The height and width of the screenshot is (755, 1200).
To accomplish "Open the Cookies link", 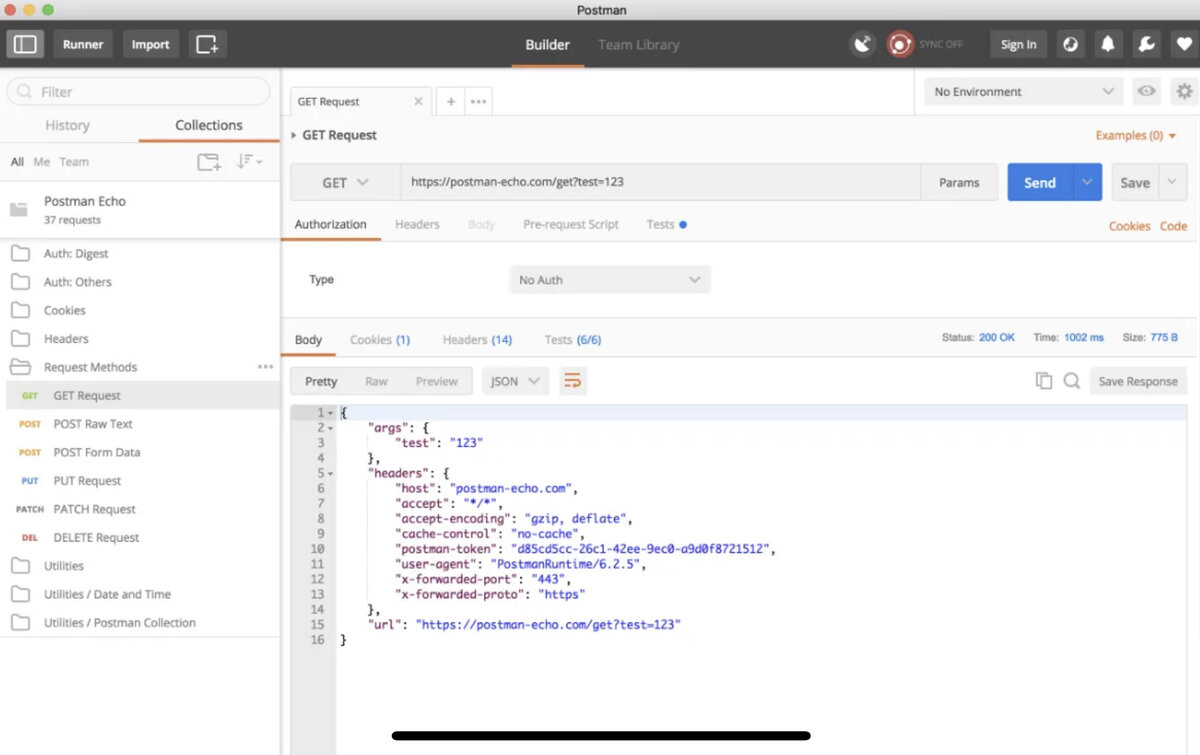I will click(x=1129, y=226).
